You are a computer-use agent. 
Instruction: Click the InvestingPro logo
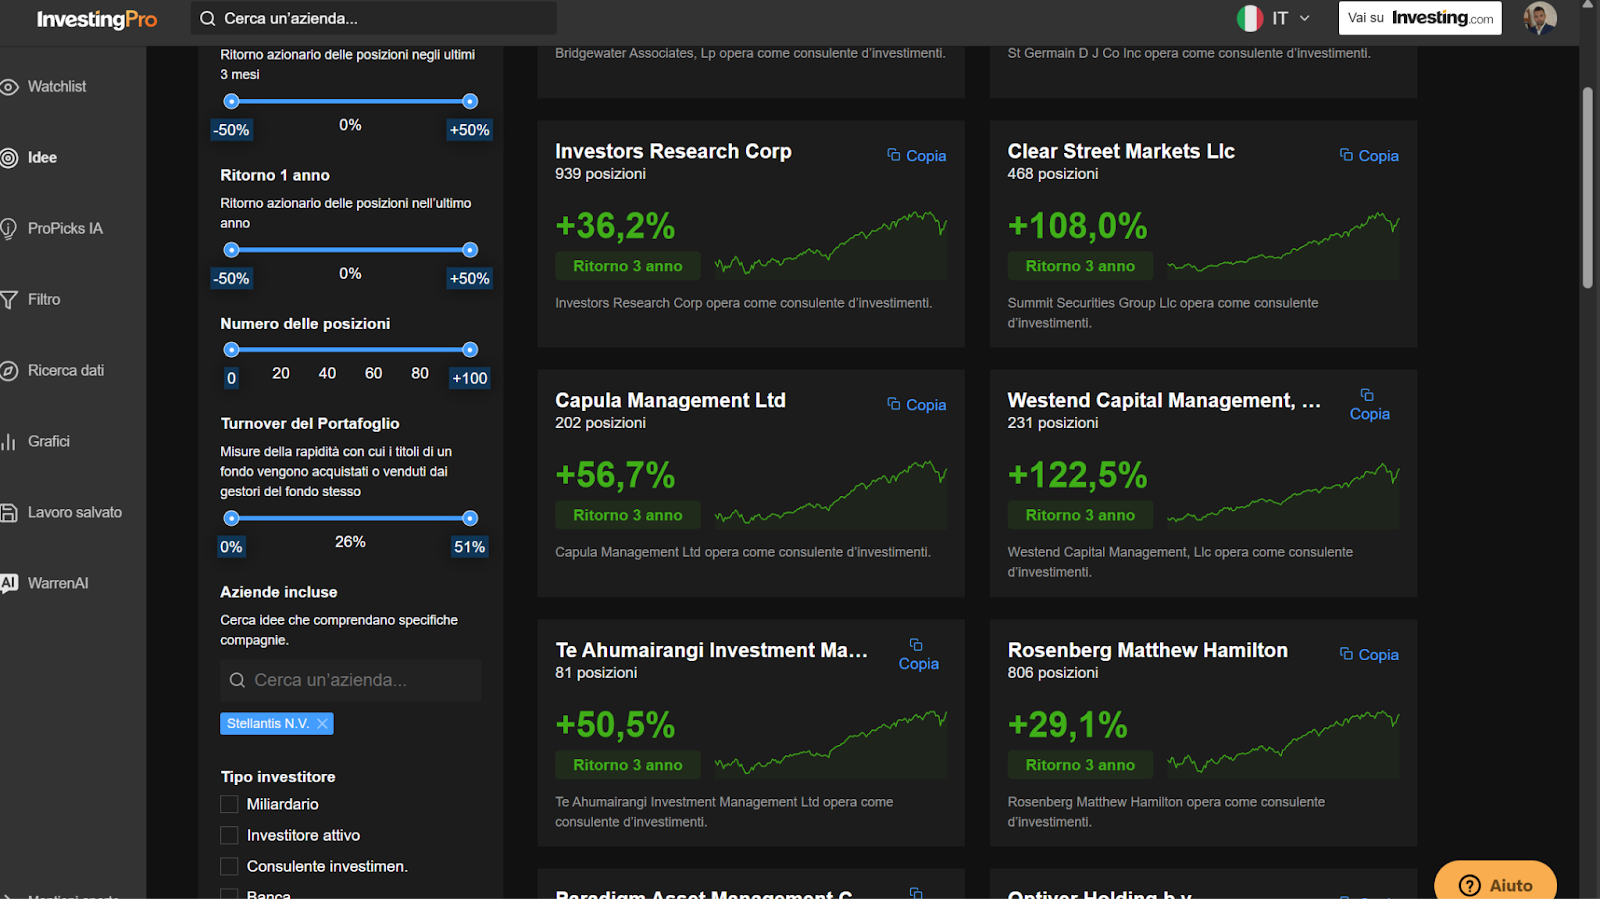tap(97, 19)
